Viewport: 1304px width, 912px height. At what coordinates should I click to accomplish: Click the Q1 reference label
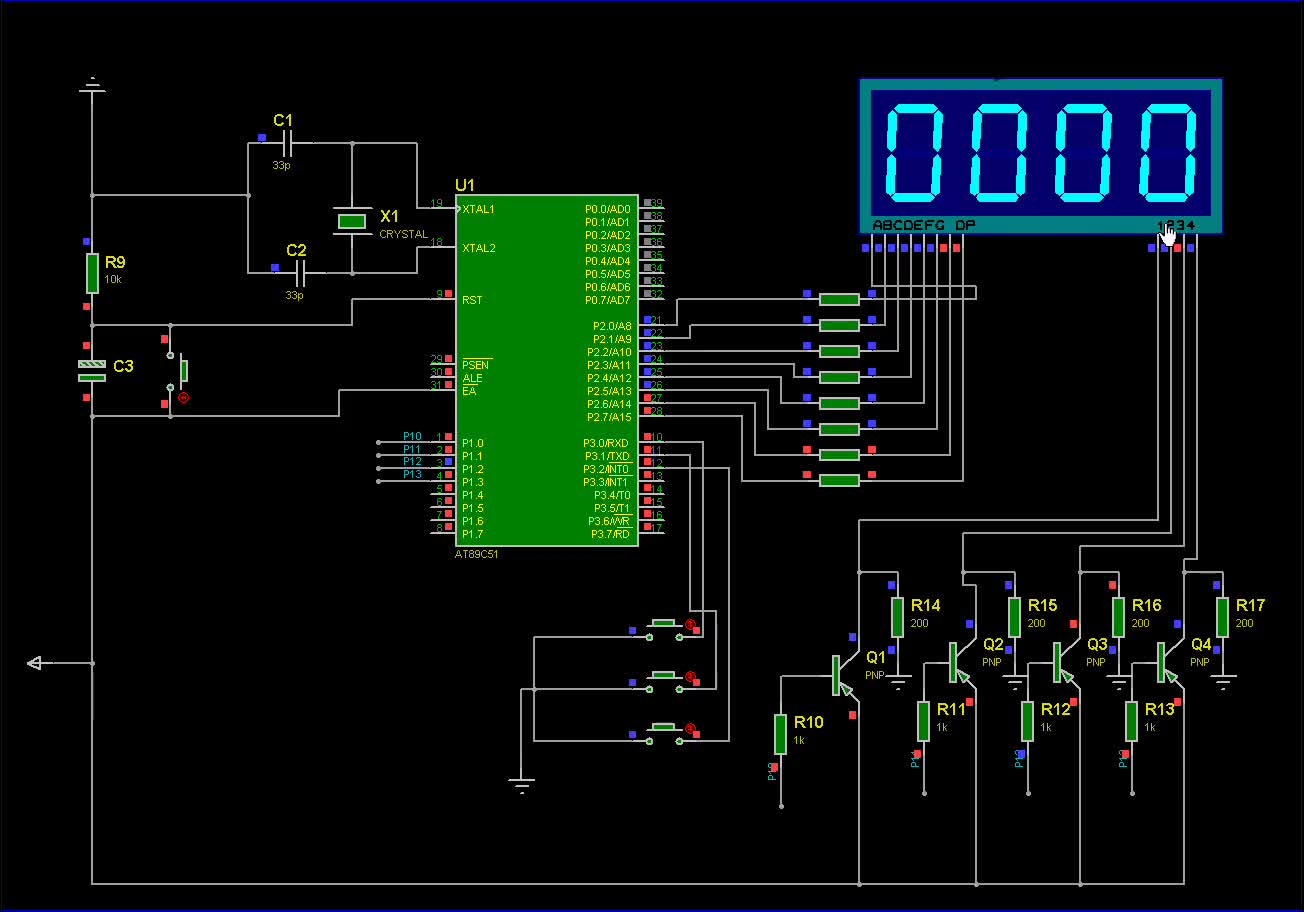click(876, 658)
